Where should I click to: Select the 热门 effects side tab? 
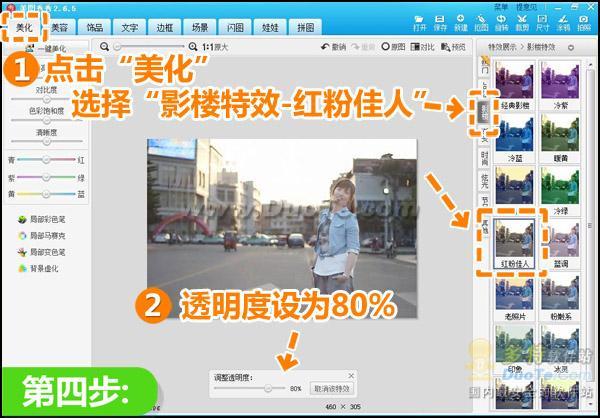[x=484, y=66]
